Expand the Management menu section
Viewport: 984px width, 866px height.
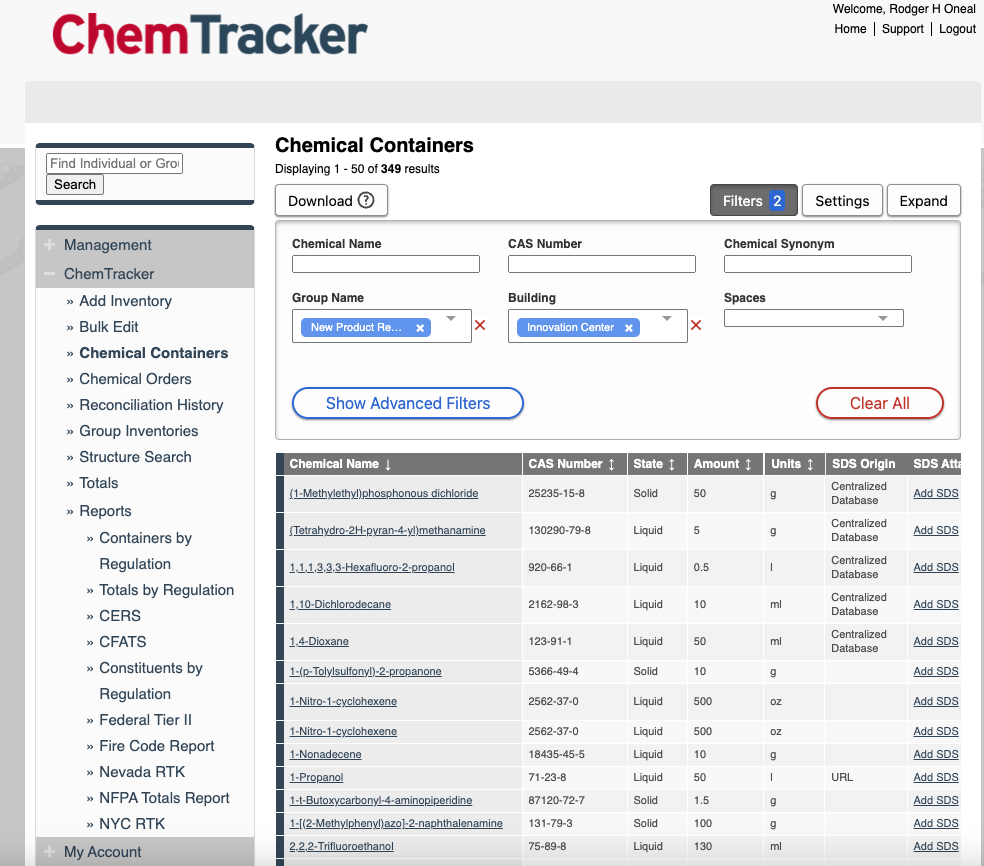tap(50, 245)
